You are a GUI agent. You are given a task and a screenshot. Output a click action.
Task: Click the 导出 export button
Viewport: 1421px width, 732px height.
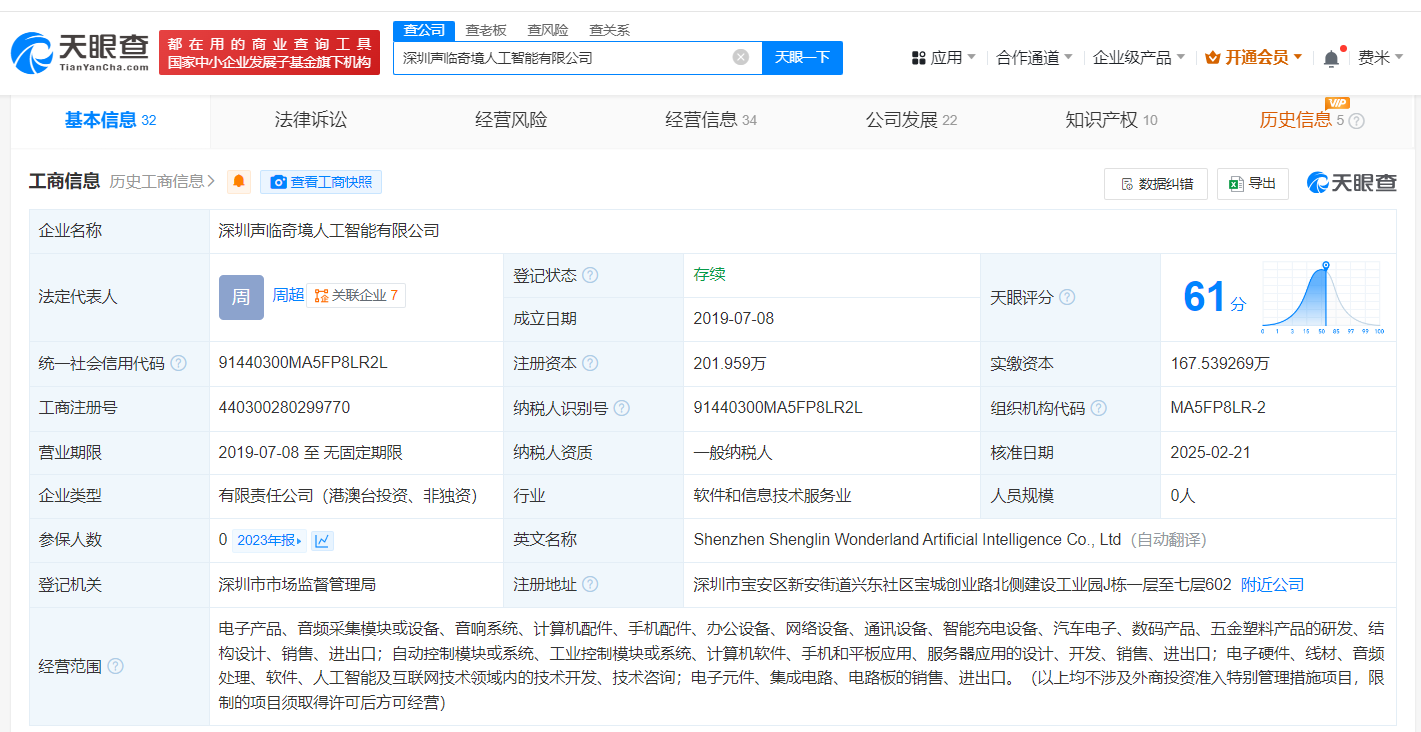point(1252,183)
